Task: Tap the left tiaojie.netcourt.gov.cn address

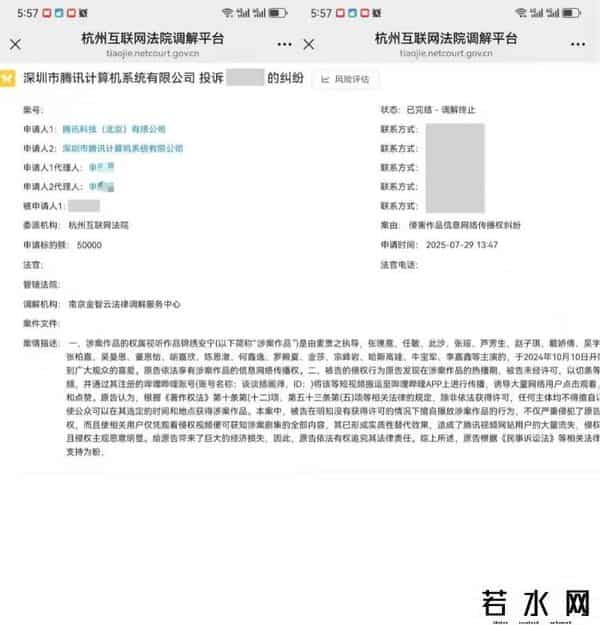Action: 153,53
